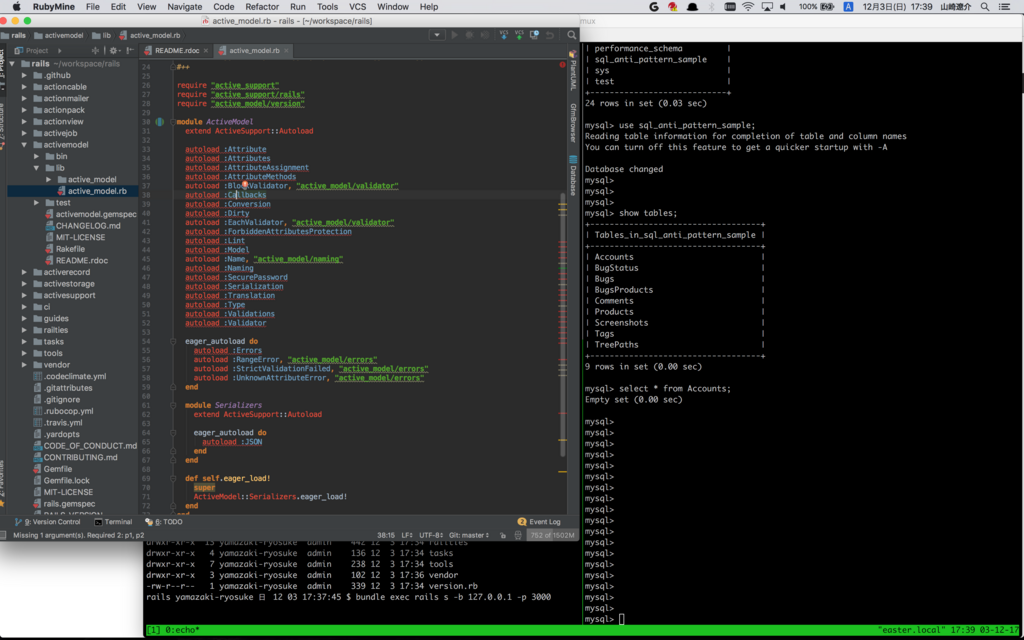1024x640 pixels.
Task: Open the Git: master branch selector
Action: tap(469, 536)
